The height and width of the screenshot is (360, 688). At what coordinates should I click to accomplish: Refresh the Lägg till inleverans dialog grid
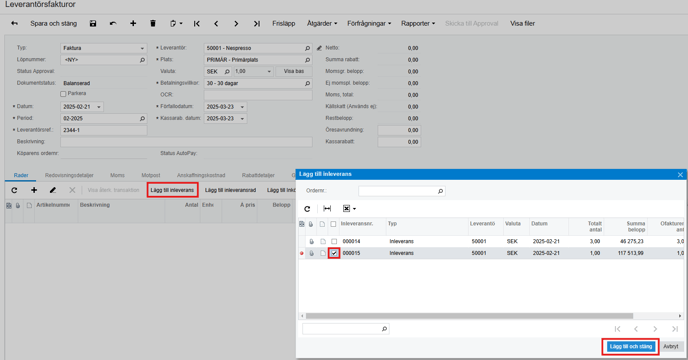pyautogui.click(x=307, y=209)
